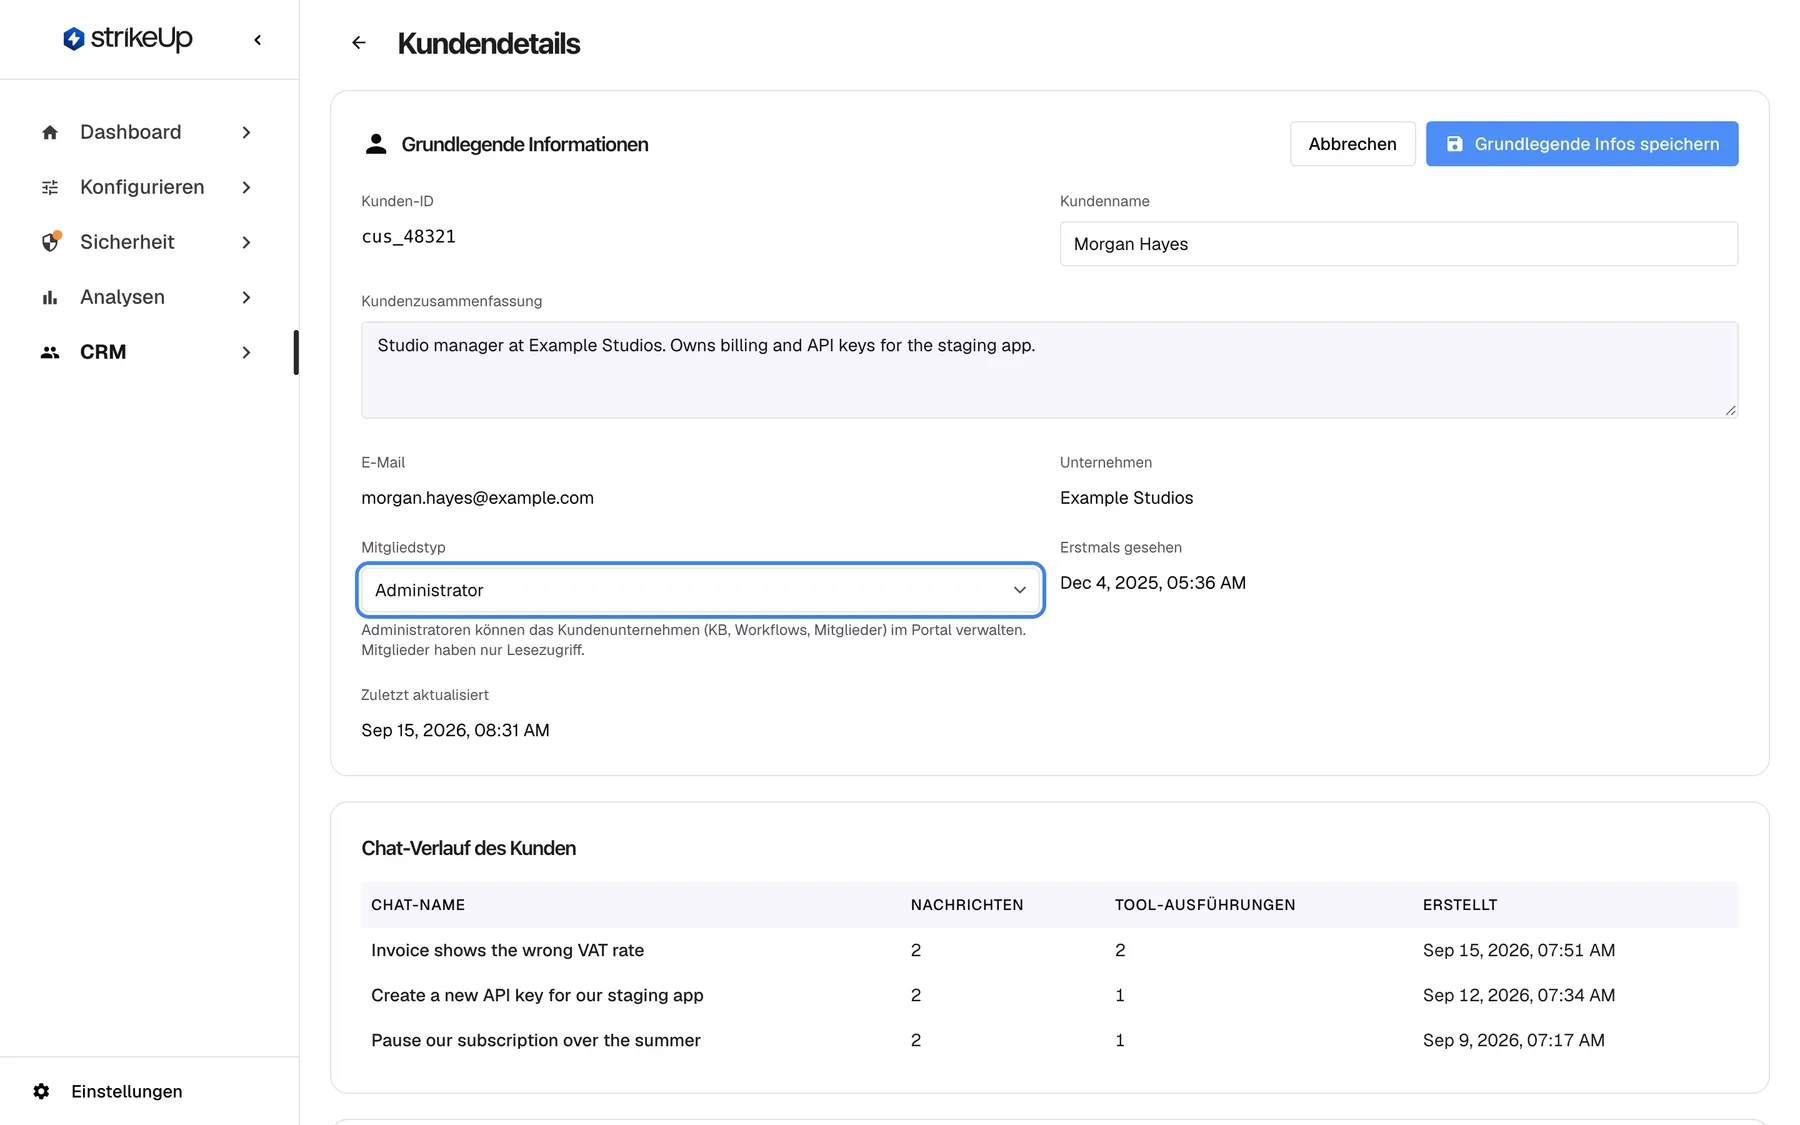The height and width of the screenshot is (1125, 1800).
Task: Open the Analysen menu item
Action: (x=148, y=297)
